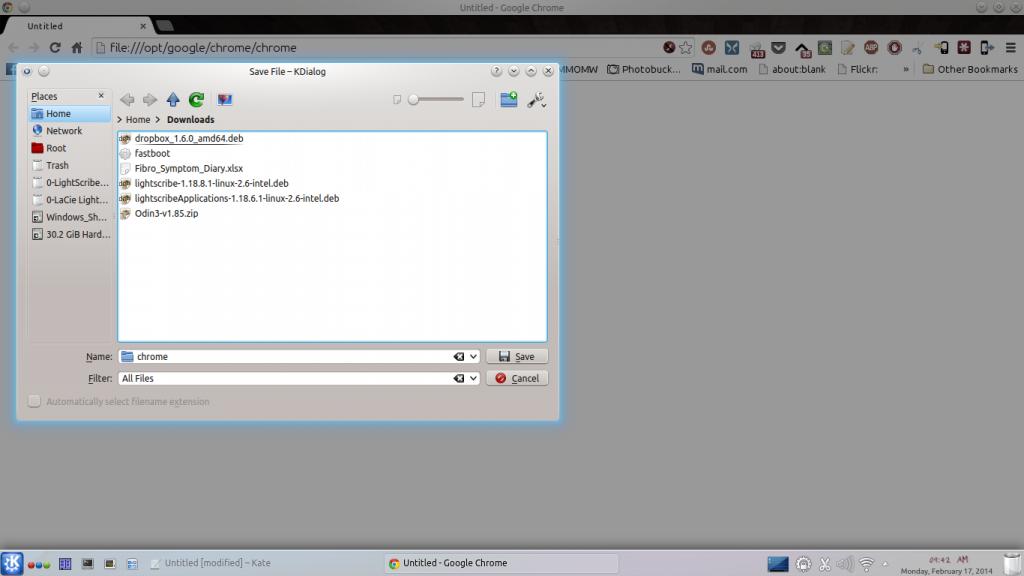
Task: Toggle the file preview icon
Action: click(224, 99)
